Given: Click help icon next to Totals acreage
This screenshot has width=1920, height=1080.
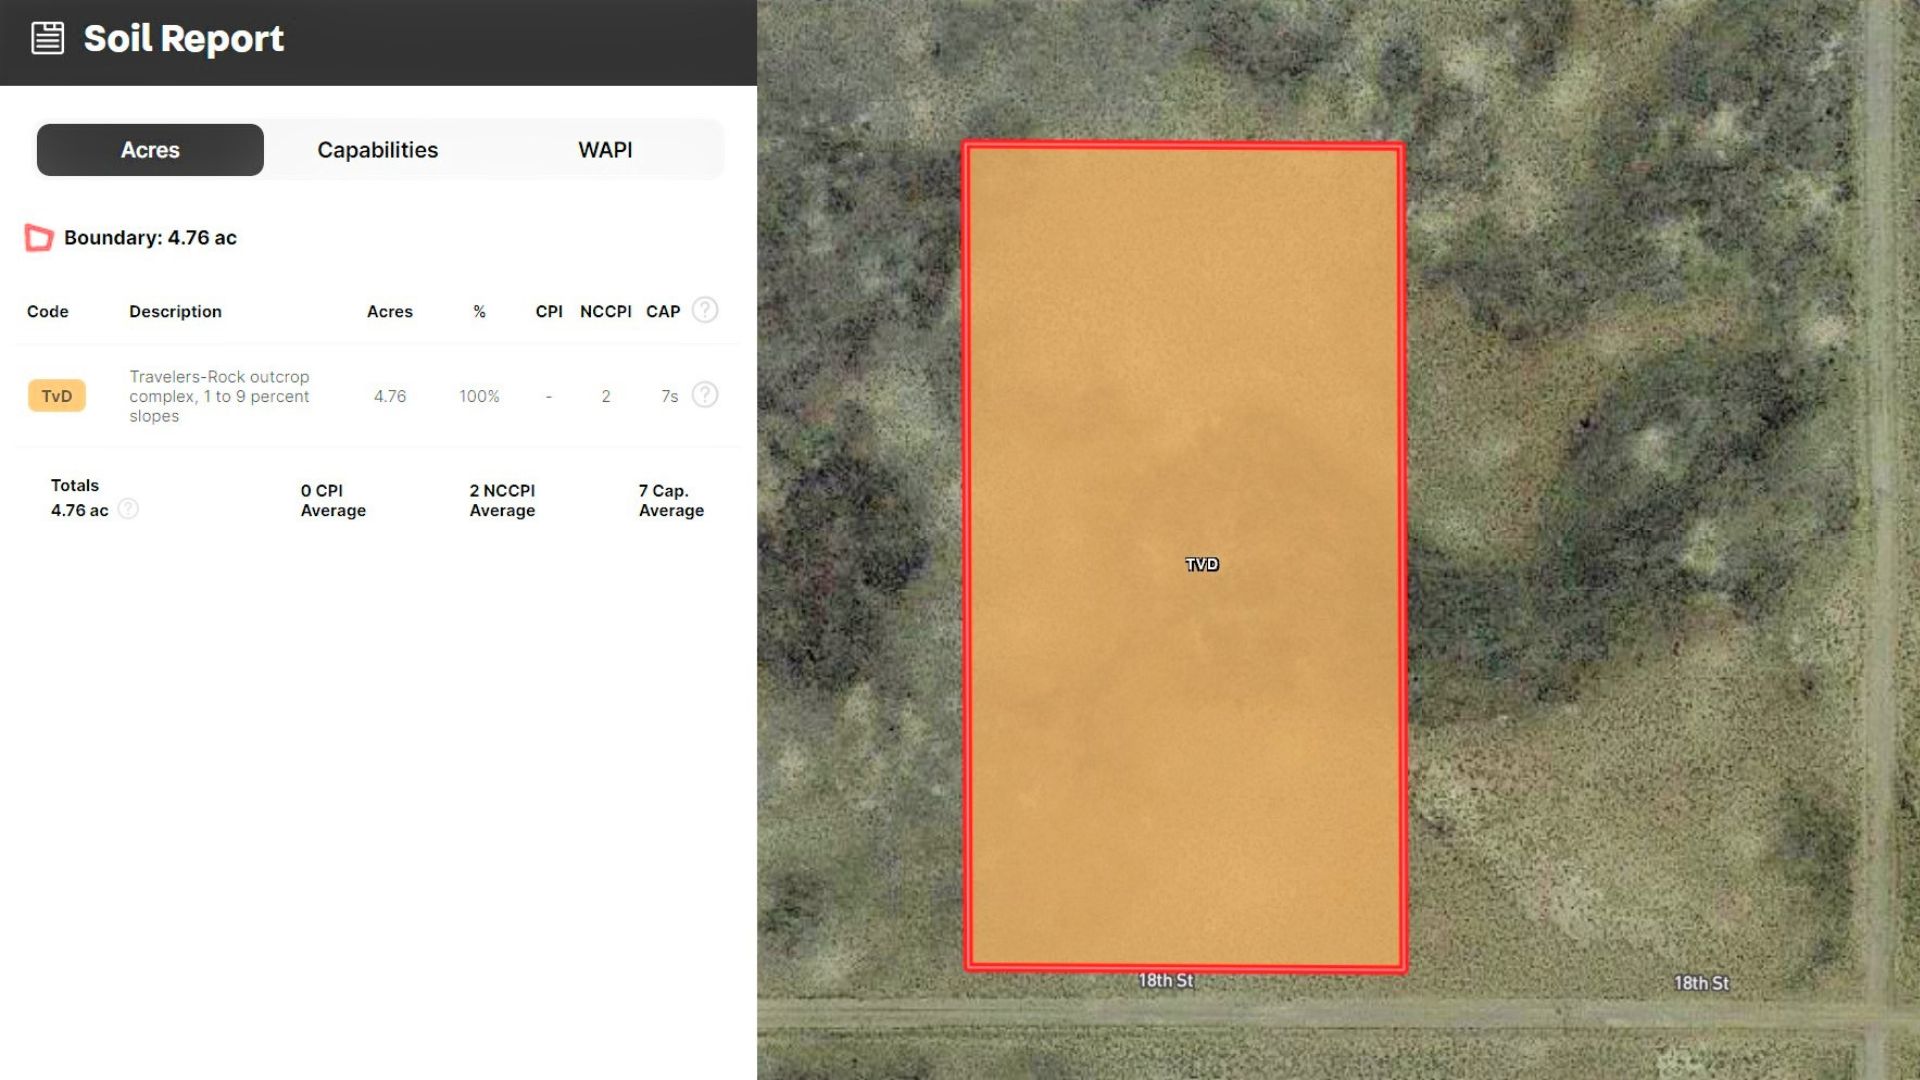Looking at the screenshot, I should (x=128, y=509).
